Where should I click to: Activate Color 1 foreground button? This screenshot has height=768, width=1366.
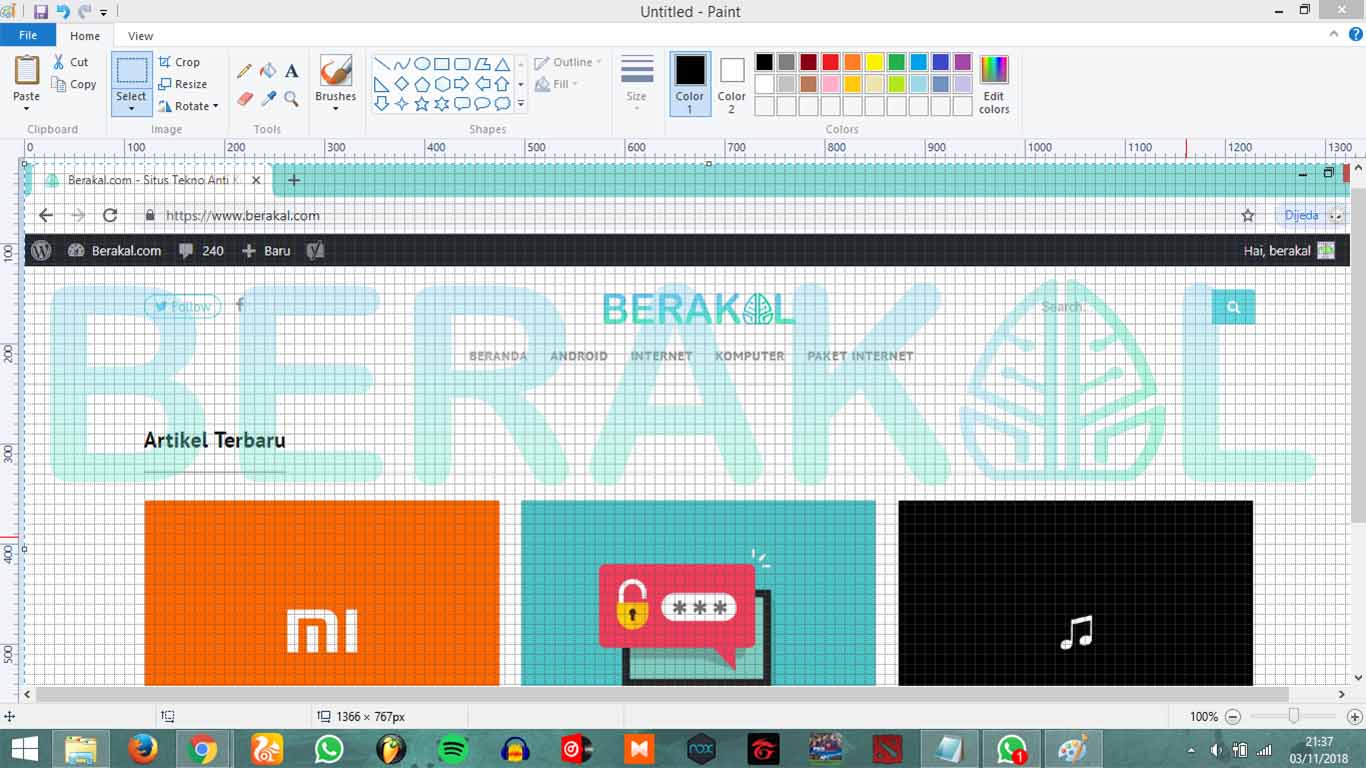click(690, 84)
